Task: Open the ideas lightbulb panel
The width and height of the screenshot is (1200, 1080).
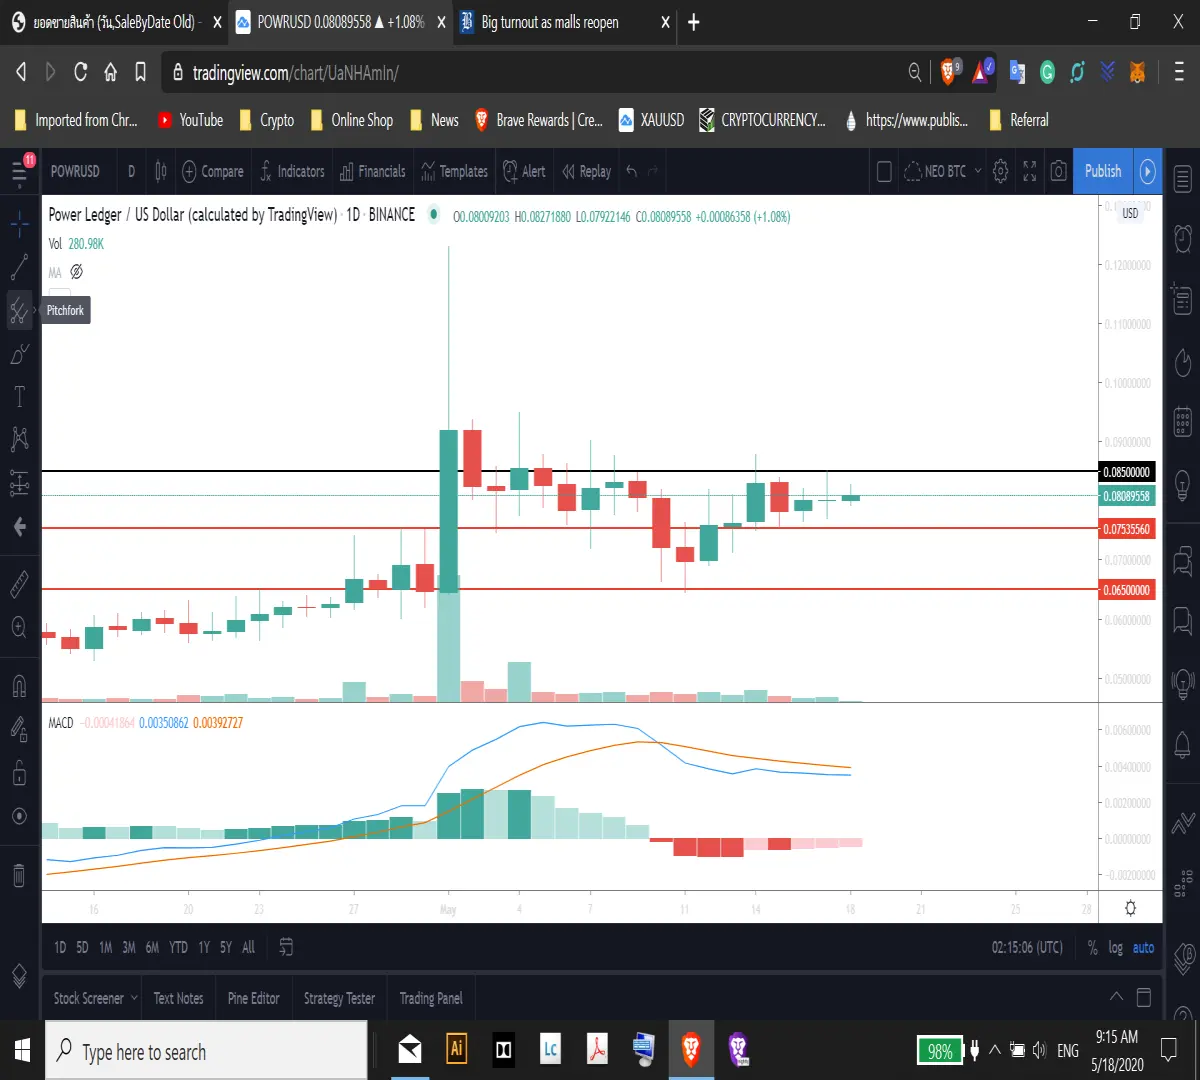Action: [x=1182, y=486]
